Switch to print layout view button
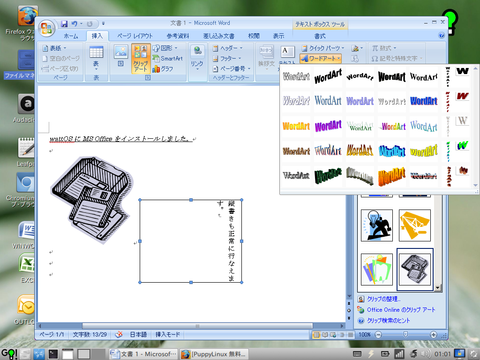 point(316,335)
